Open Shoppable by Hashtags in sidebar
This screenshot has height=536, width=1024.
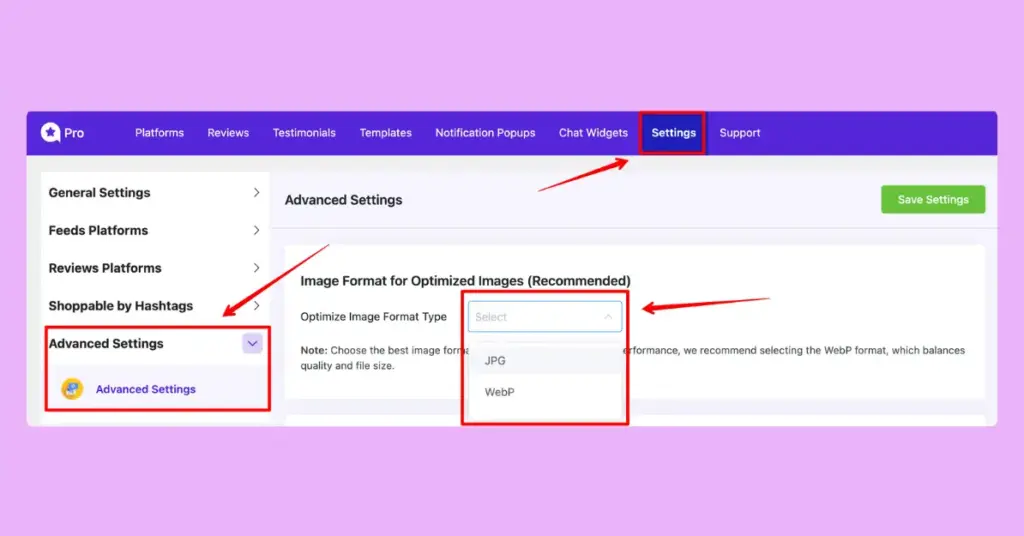(x=120, y=306)
